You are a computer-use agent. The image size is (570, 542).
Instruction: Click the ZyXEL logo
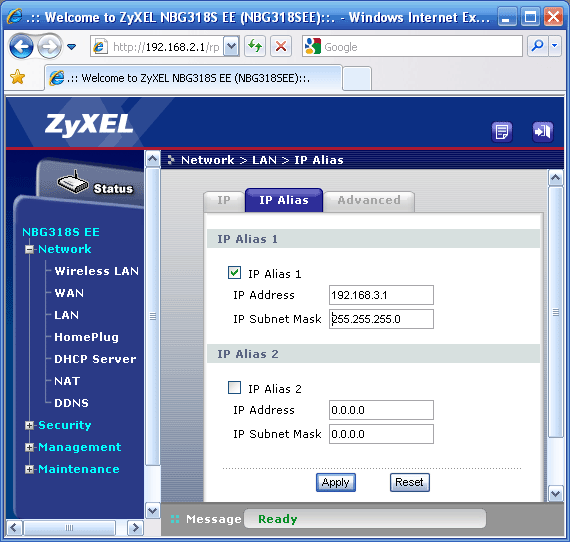(x=89, y=125)
